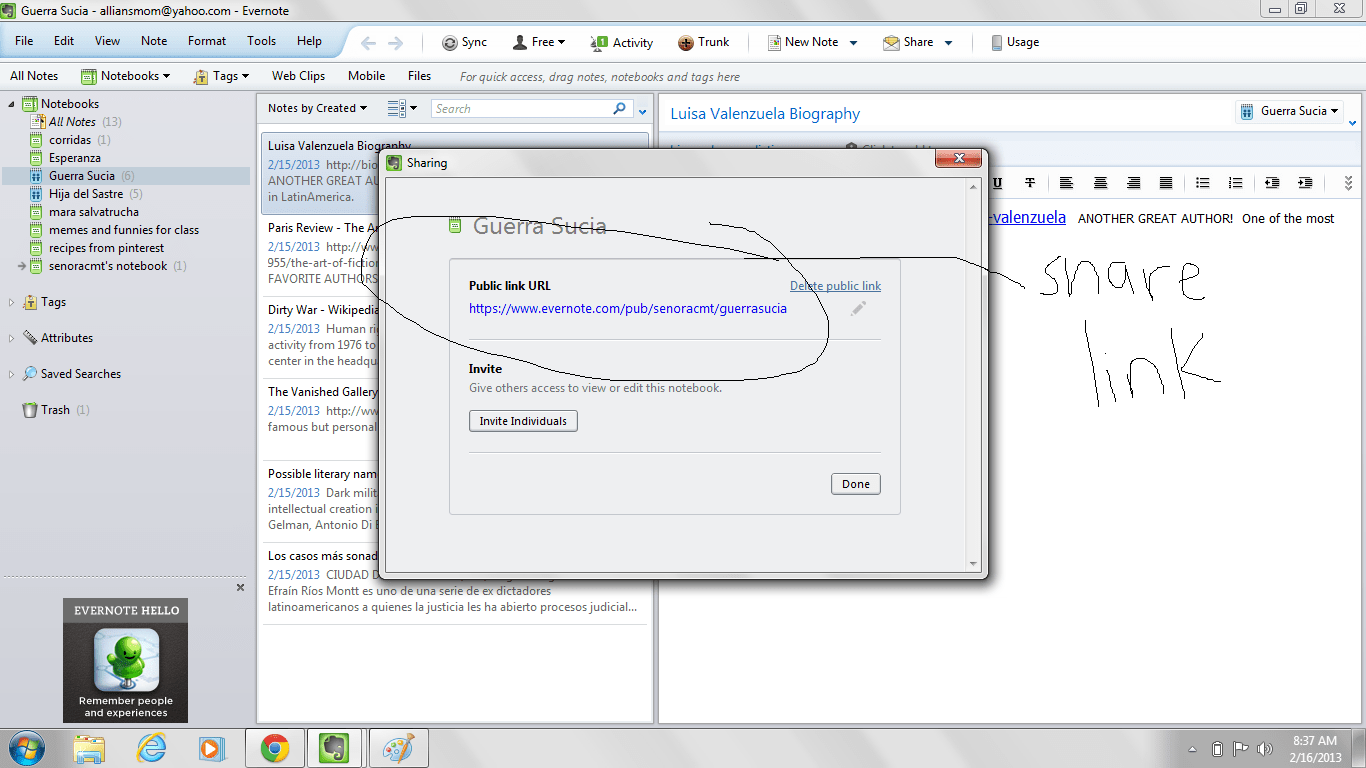The width and height of the screenshot is (1366, 768).
Task: Collapse the Notebooks tree
Action: [12, 104]
